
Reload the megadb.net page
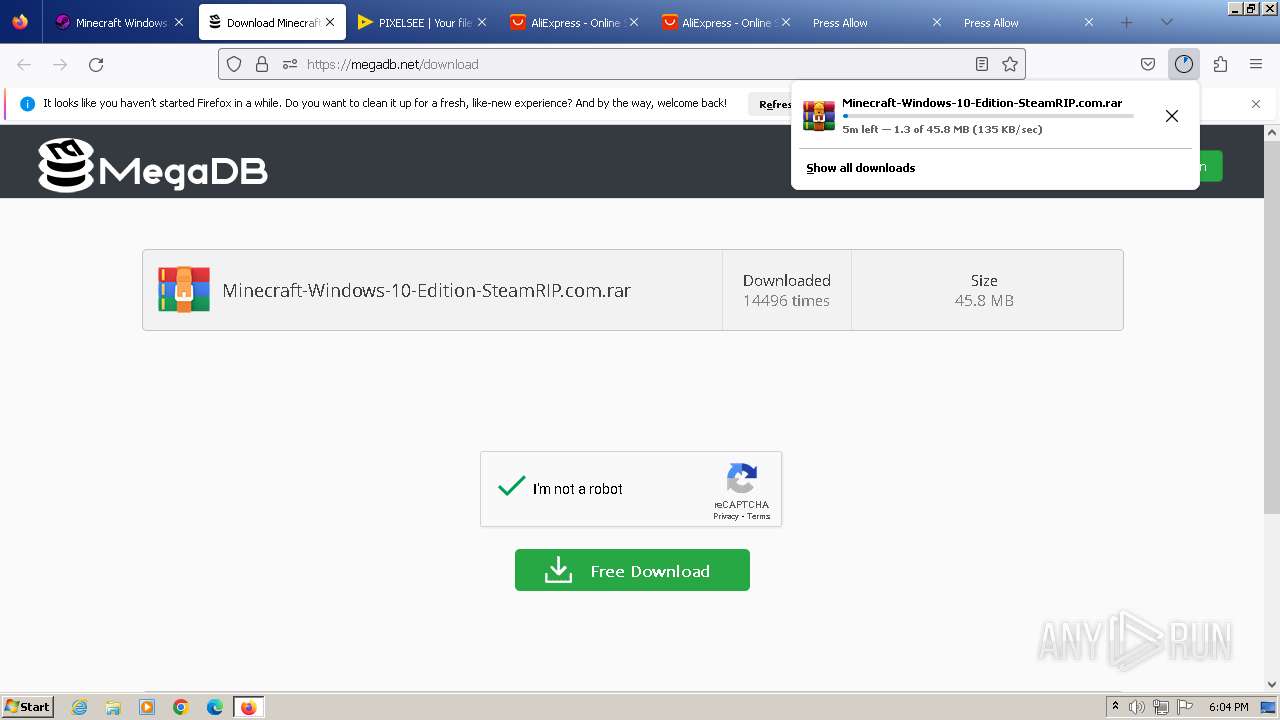[96, 64]
